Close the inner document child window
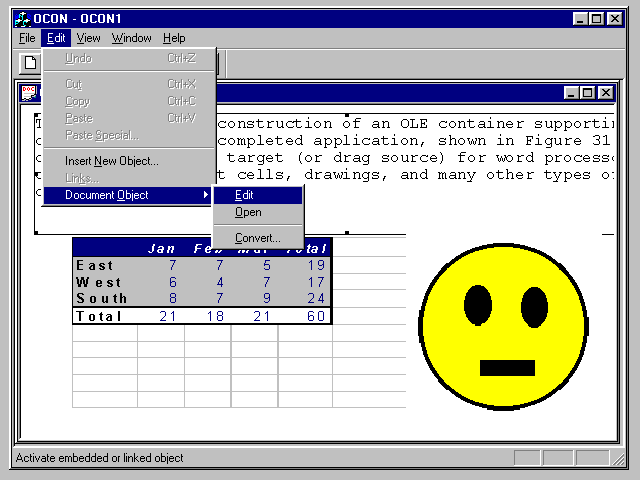Viewport: 640px width, 480px height. tap(605, 93)
